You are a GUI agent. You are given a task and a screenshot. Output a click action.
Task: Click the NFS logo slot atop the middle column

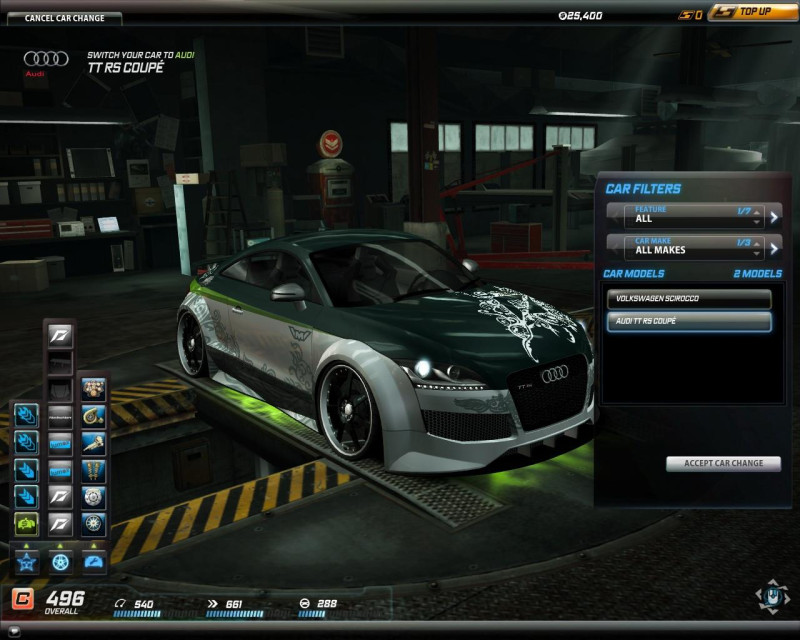pyautogui.click(x=60, y=336)
